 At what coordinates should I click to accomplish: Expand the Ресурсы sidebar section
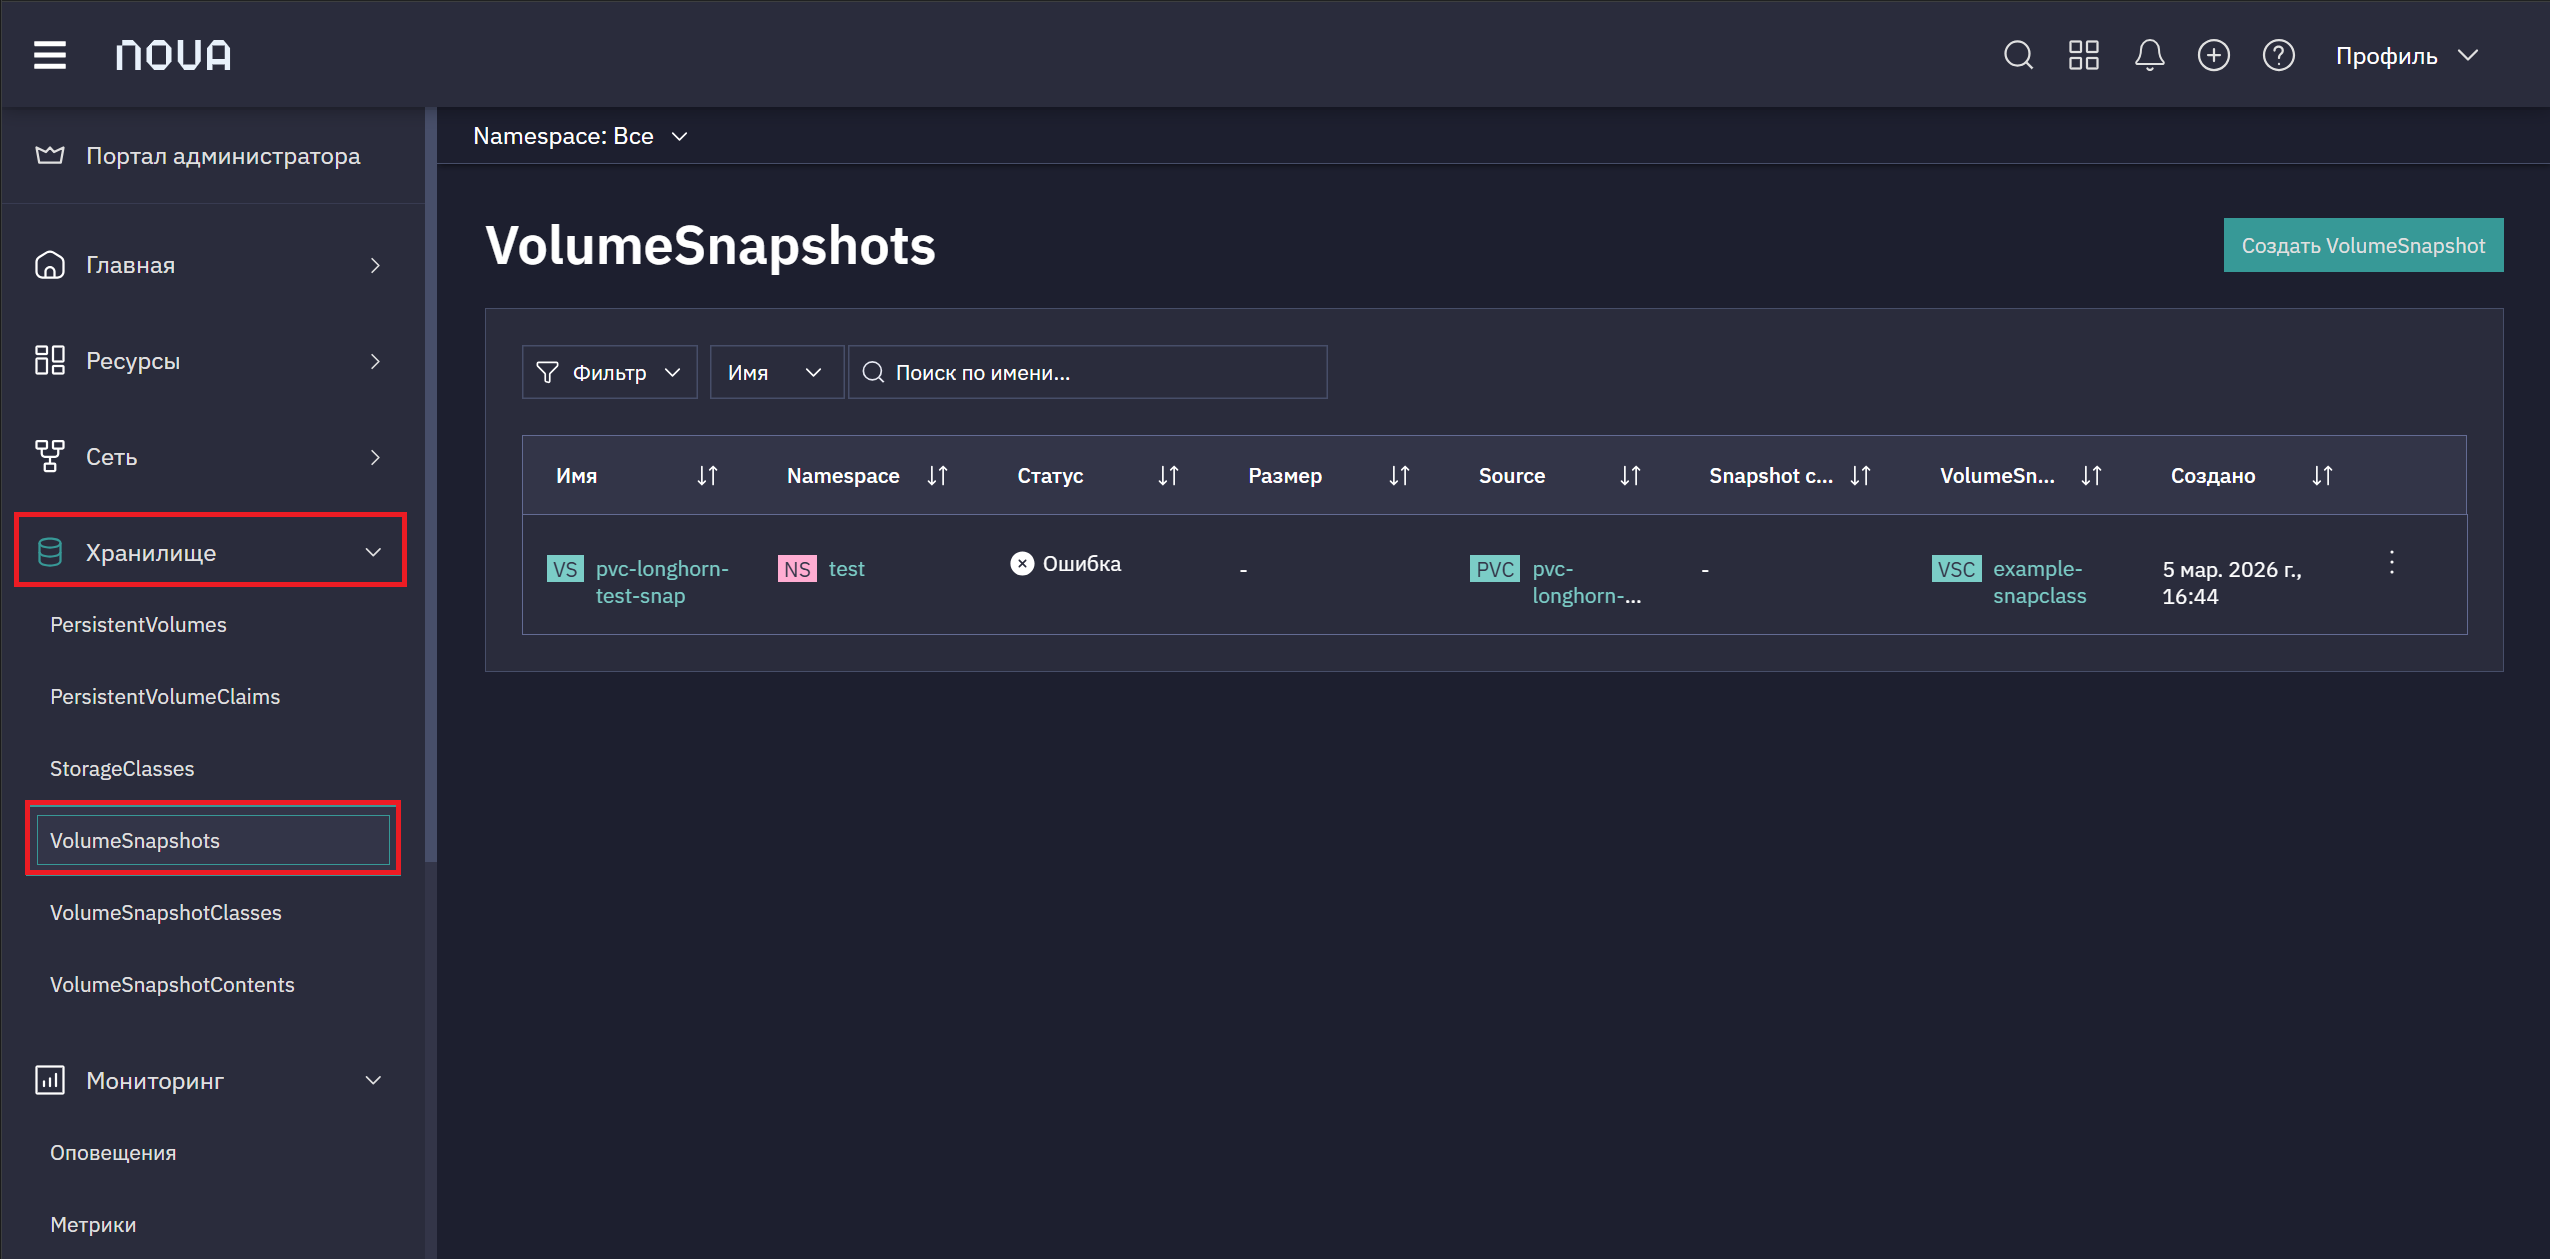pos(375,361)
